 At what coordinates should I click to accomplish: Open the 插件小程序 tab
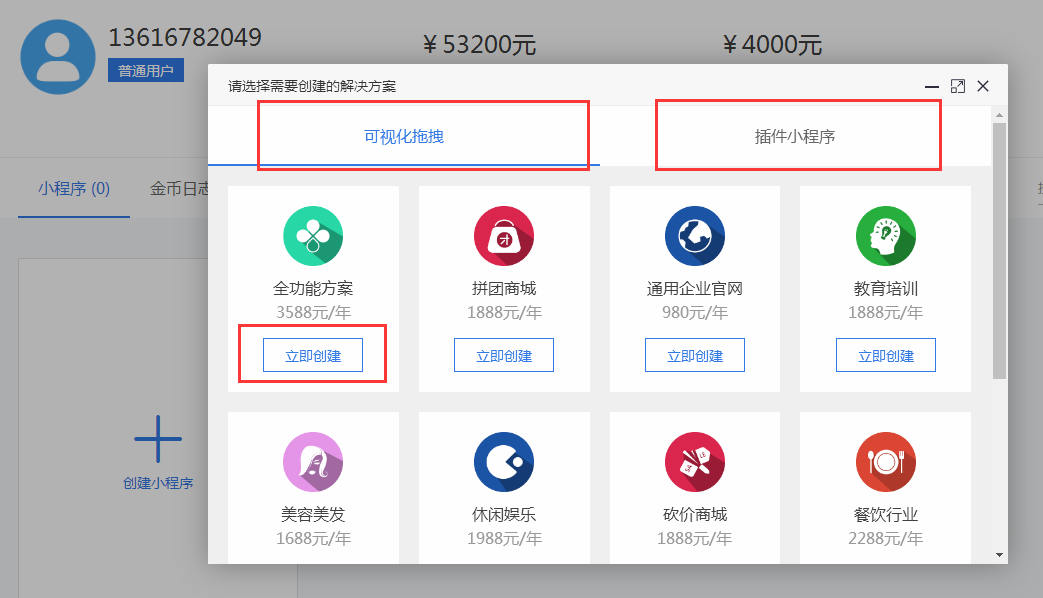[795, 136]
